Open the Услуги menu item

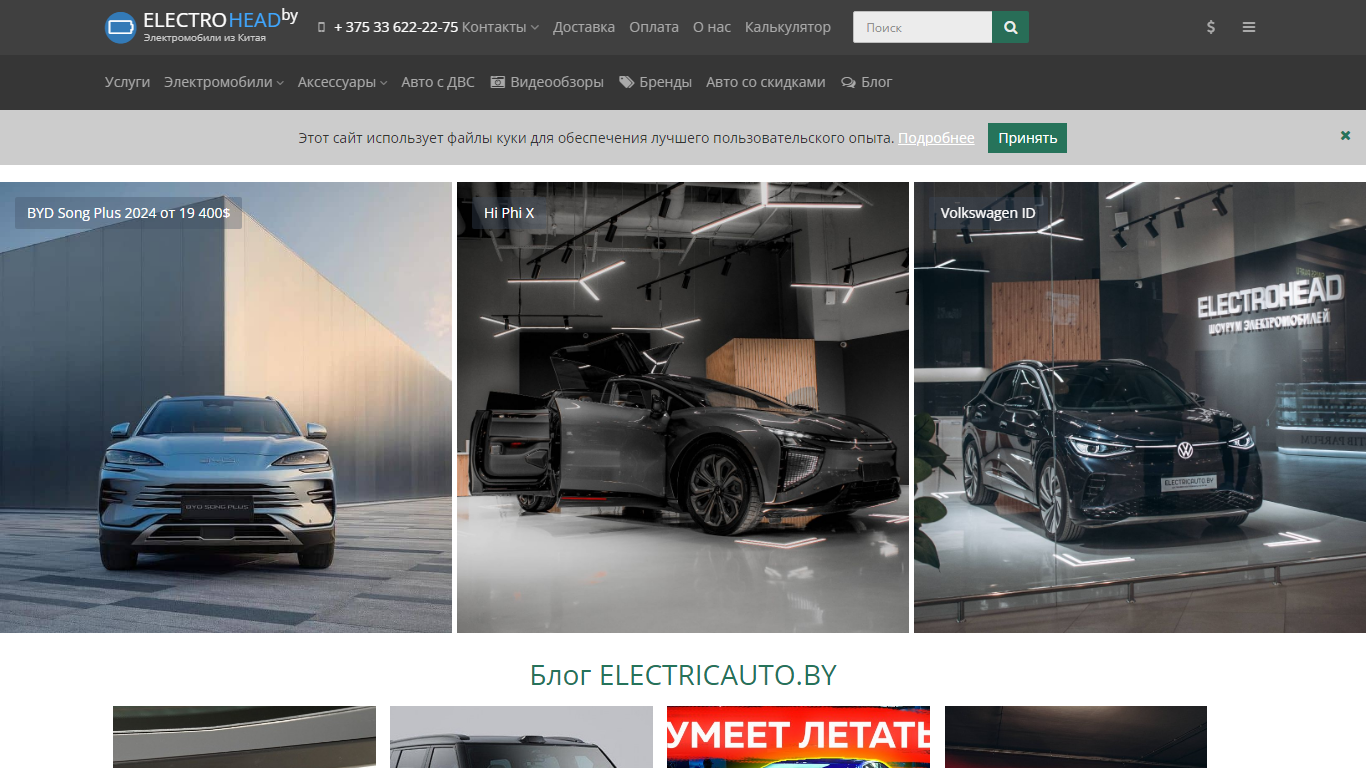tap(127, 82)
